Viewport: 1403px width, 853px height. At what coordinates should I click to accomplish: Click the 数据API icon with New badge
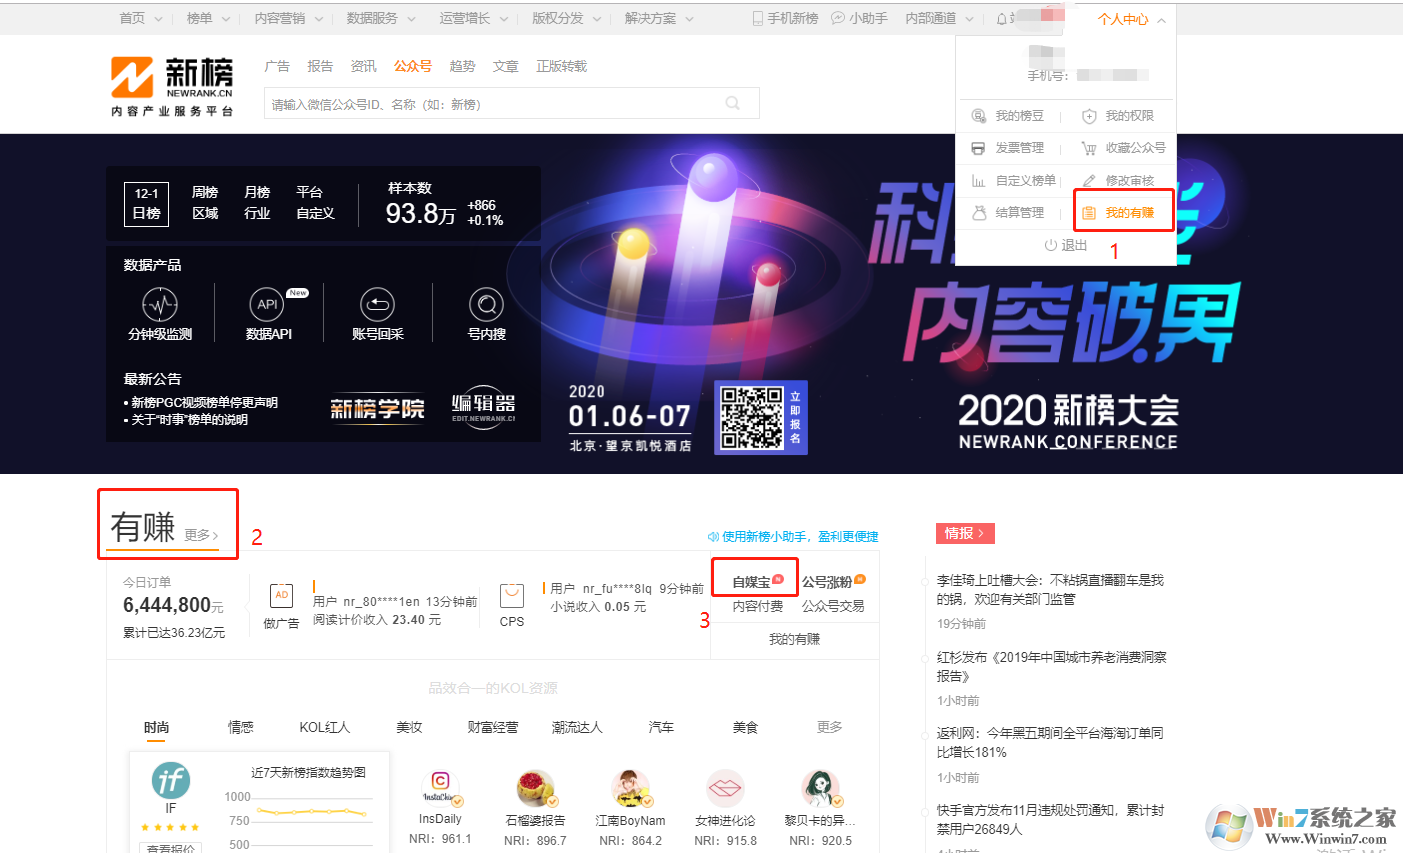coord(268,305)
